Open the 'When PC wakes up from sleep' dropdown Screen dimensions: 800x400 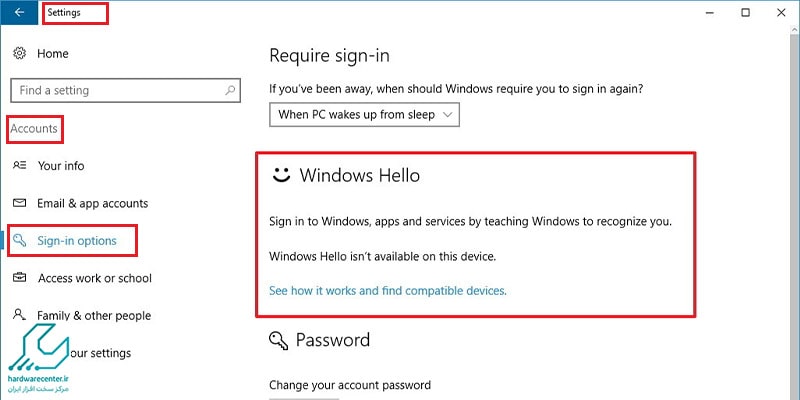pos(364,115)
